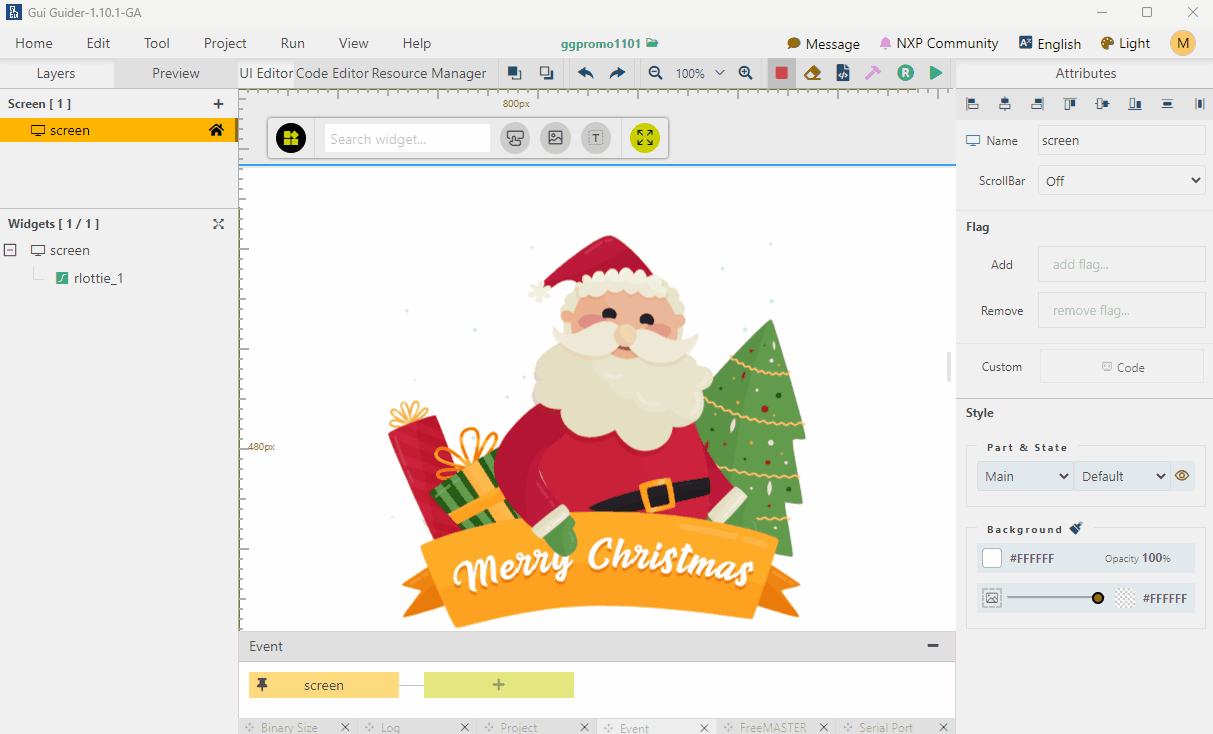Add a new screen with plus icon
Image resolution: width=1213 pixels, height=734 pixels.
coord(218,104)
